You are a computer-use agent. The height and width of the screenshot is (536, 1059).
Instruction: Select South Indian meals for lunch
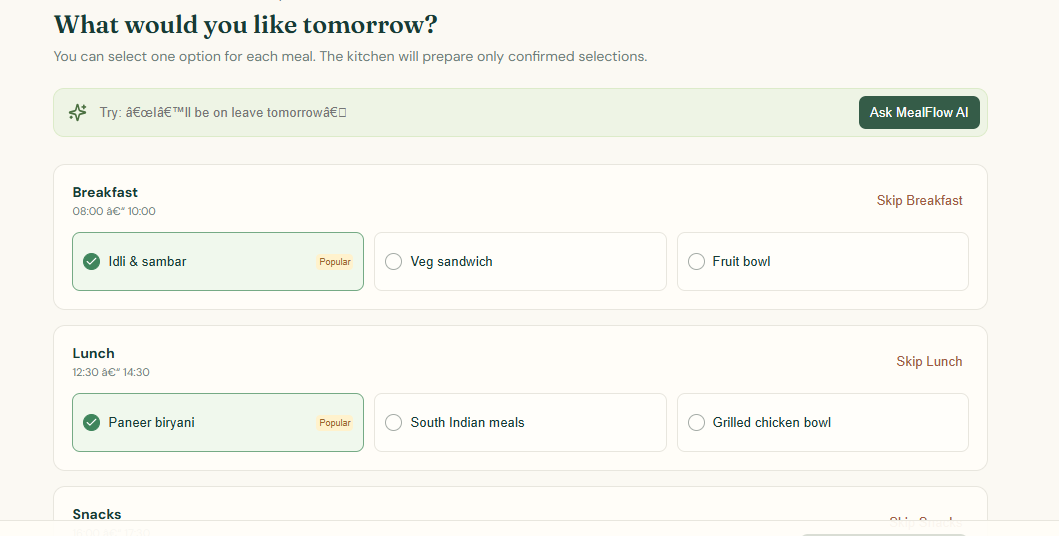tap(520, 423)
